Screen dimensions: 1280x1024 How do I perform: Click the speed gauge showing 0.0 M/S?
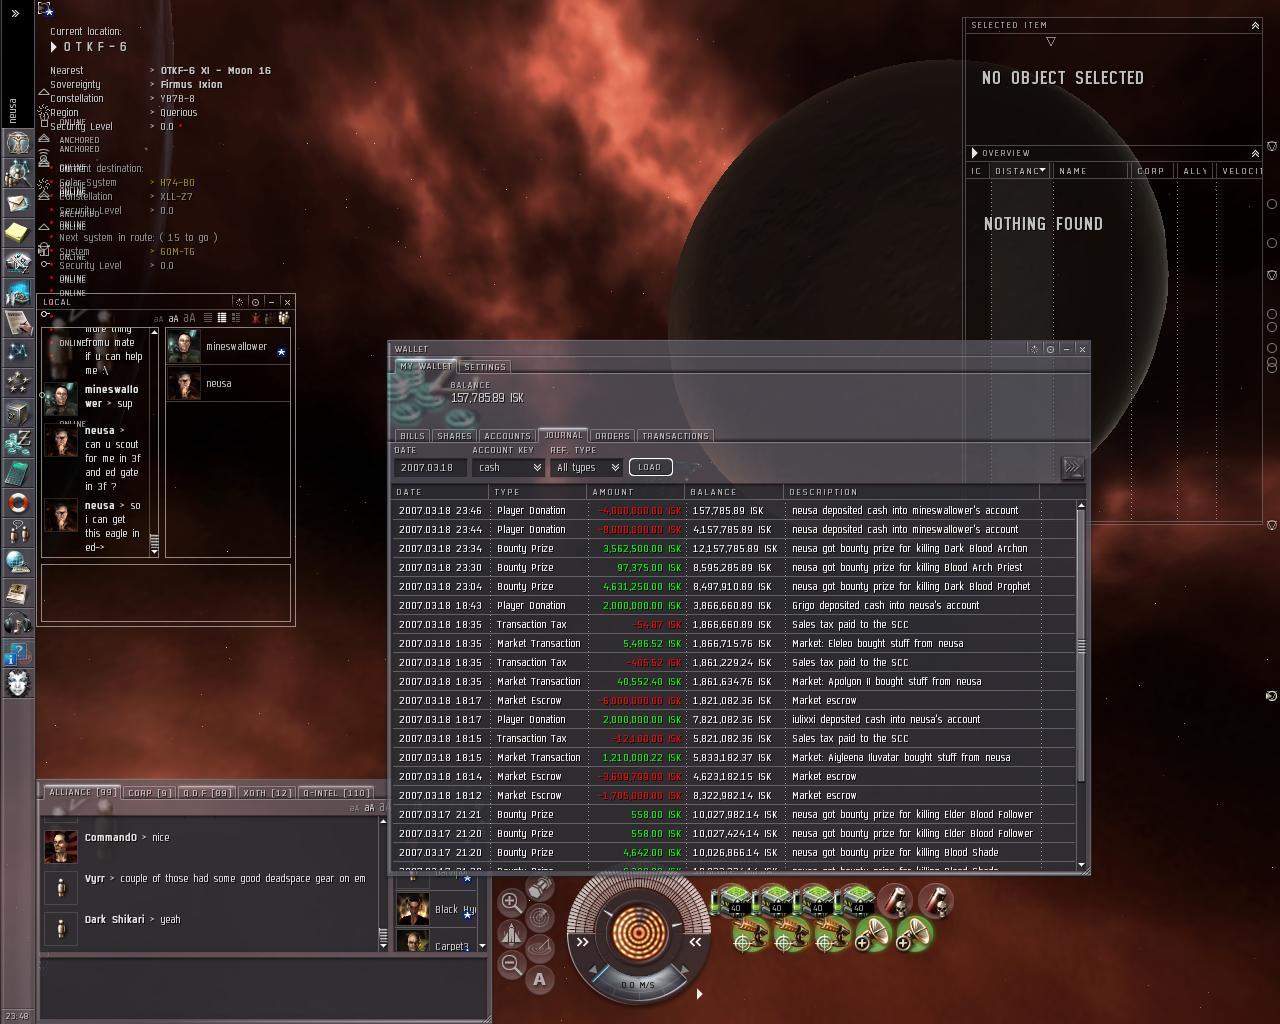point(638,985)
